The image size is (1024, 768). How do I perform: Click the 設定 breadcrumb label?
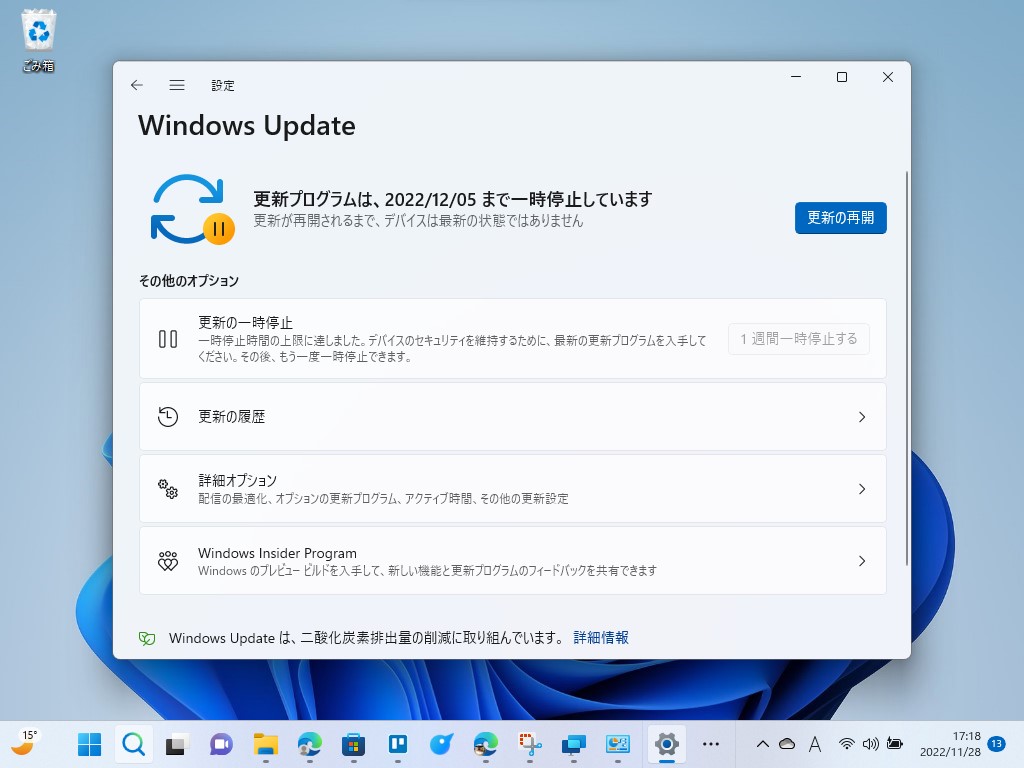[223, 86]
